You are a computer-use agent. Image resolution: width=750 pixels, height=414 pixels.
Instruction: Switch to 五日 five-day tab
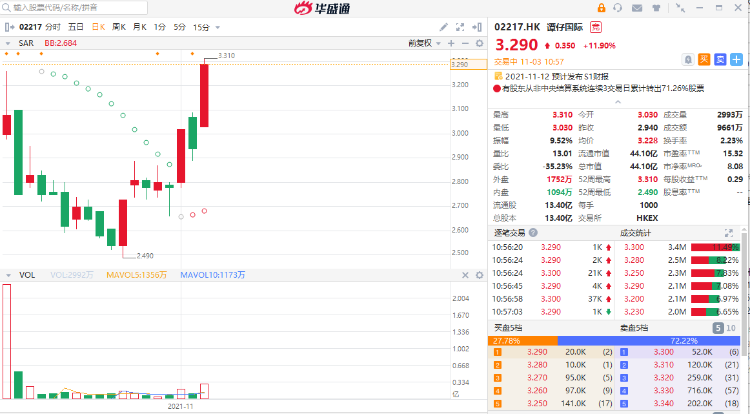pyautogui.click(x=76, y=27)
